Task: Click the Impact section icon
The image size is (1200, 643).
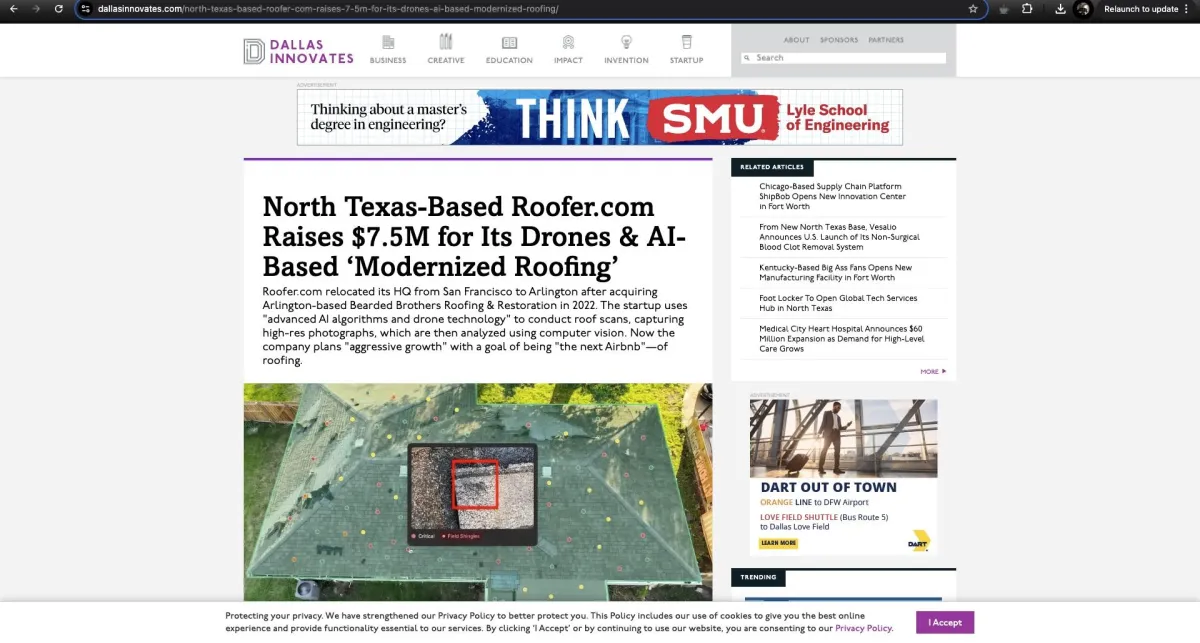Action: click(568, 42)
